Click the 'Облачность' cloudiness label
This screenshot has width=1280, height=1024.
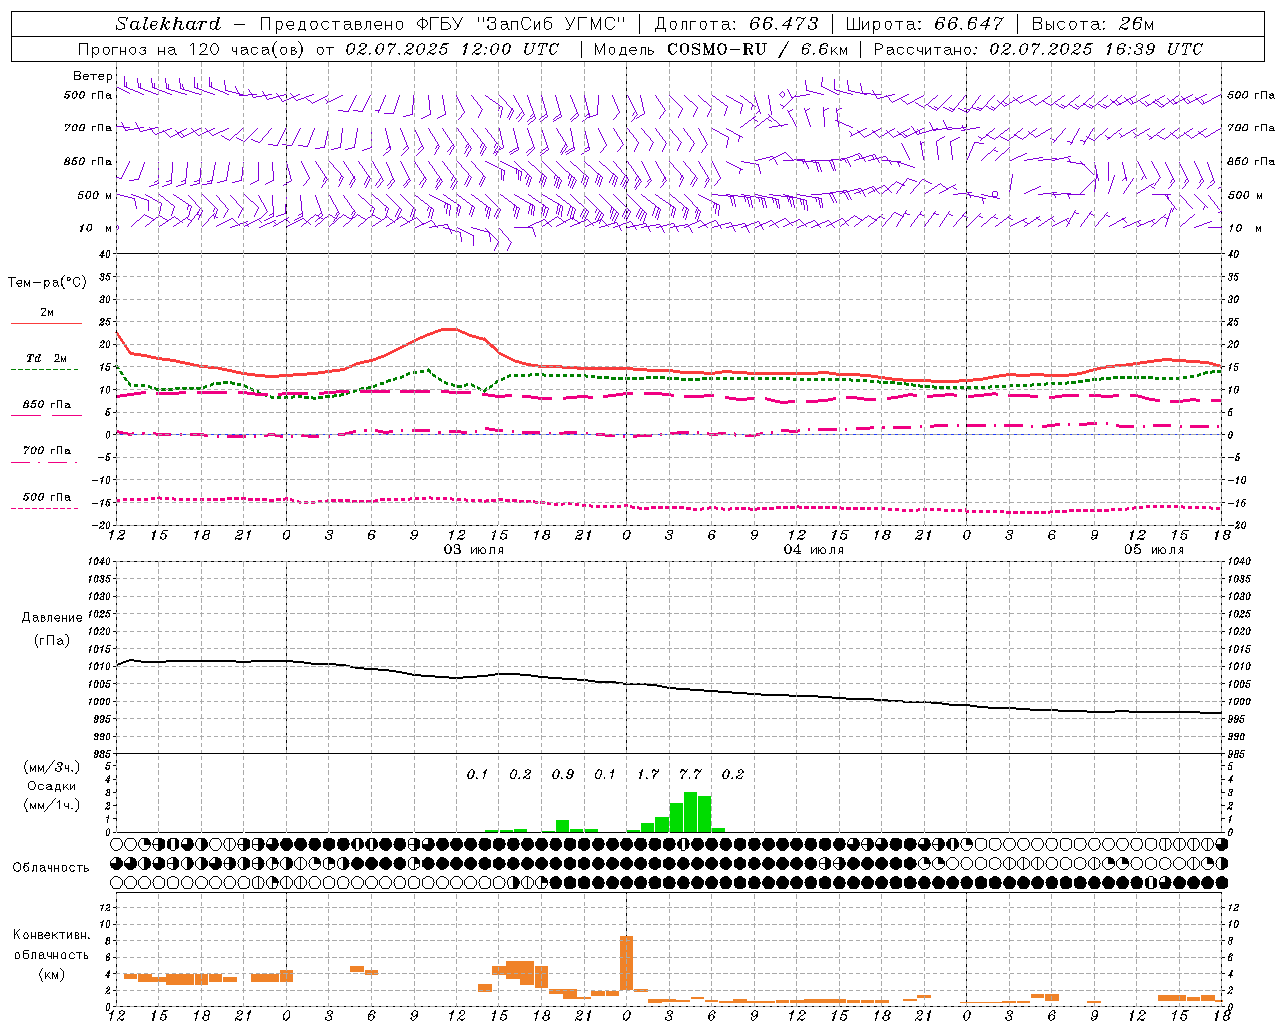tap(51, 868)
